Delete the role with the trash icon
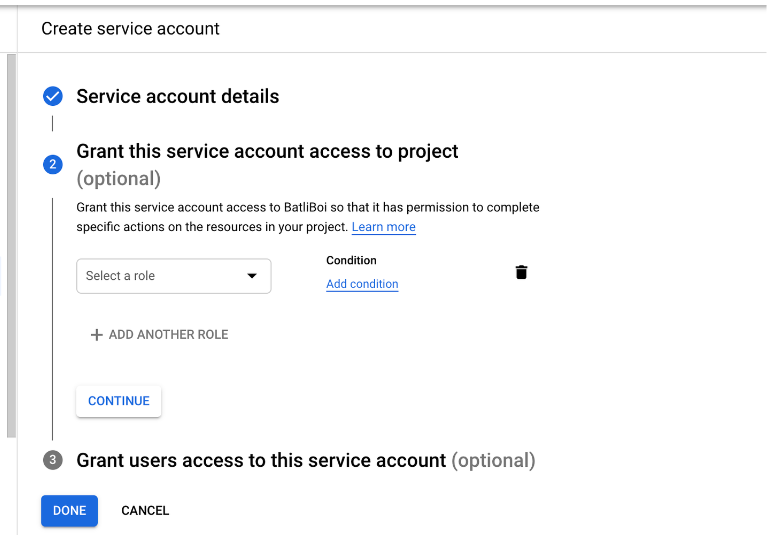Viewport: 771px width, 535px height. [x=521, y=272]
